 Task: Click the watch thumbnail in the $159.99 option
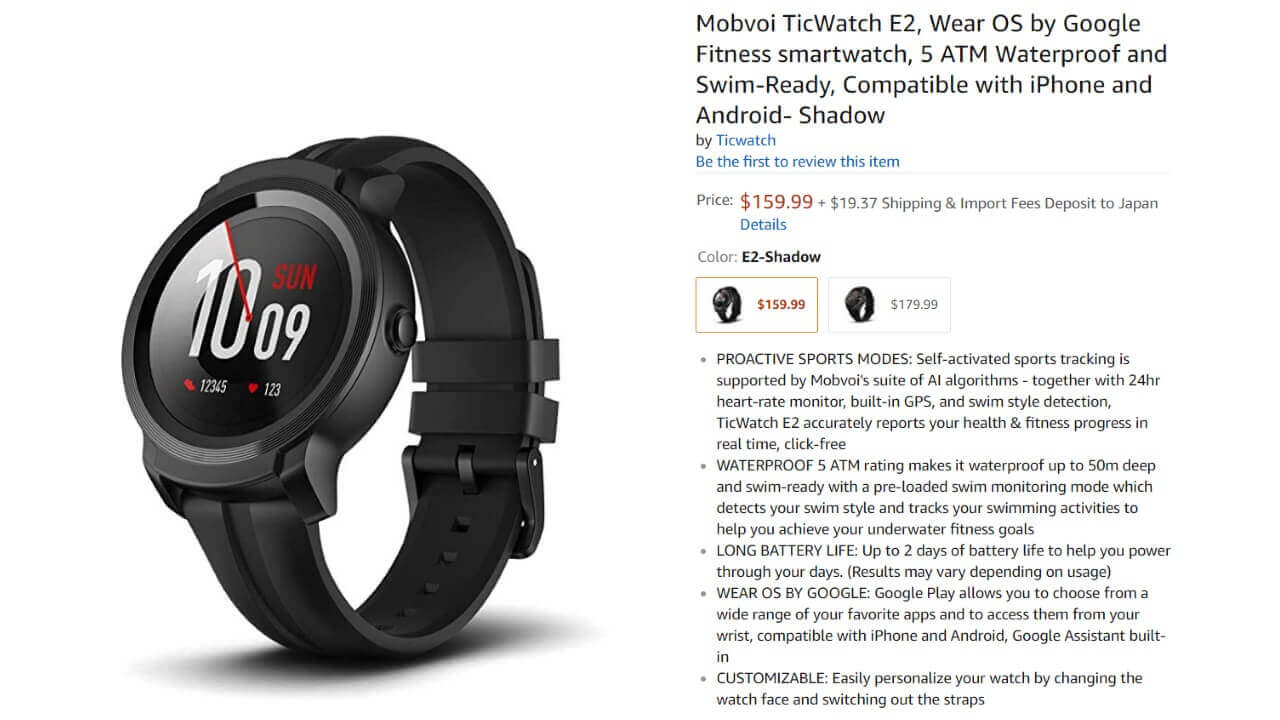pos(728,304)
